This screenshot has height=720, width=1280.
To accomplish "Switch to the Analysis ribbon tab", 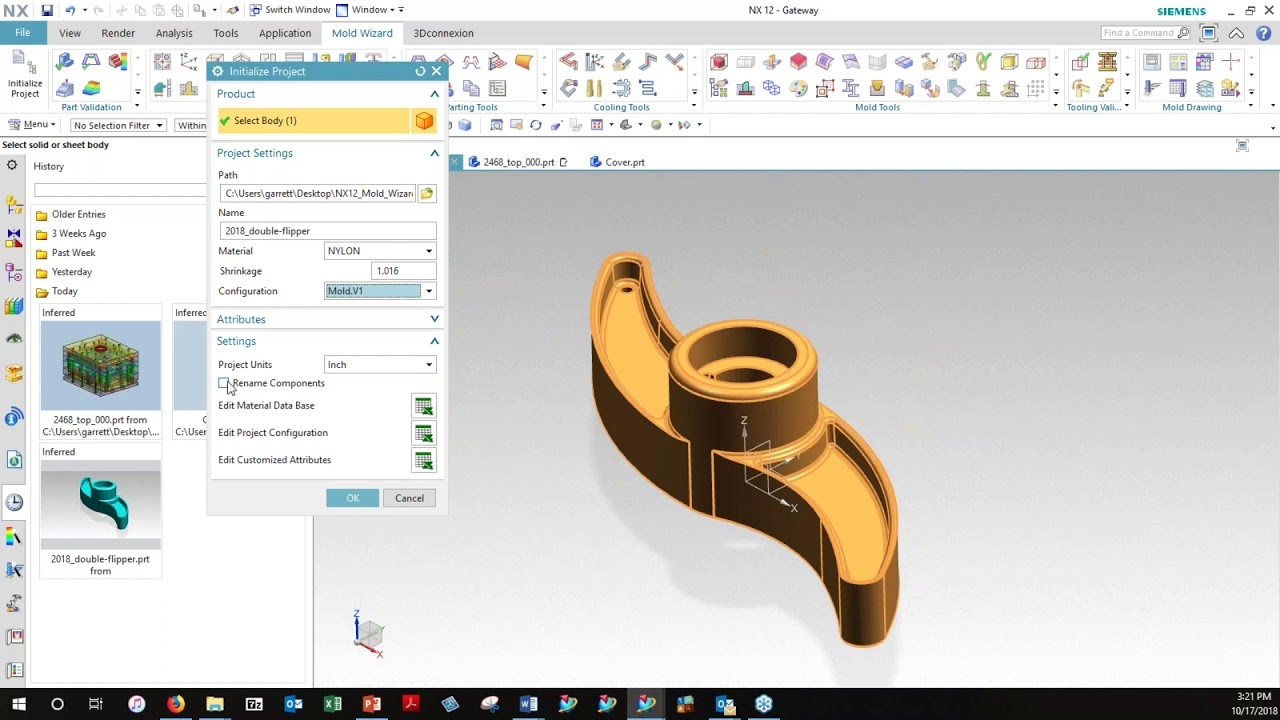I will coord(174,33).
